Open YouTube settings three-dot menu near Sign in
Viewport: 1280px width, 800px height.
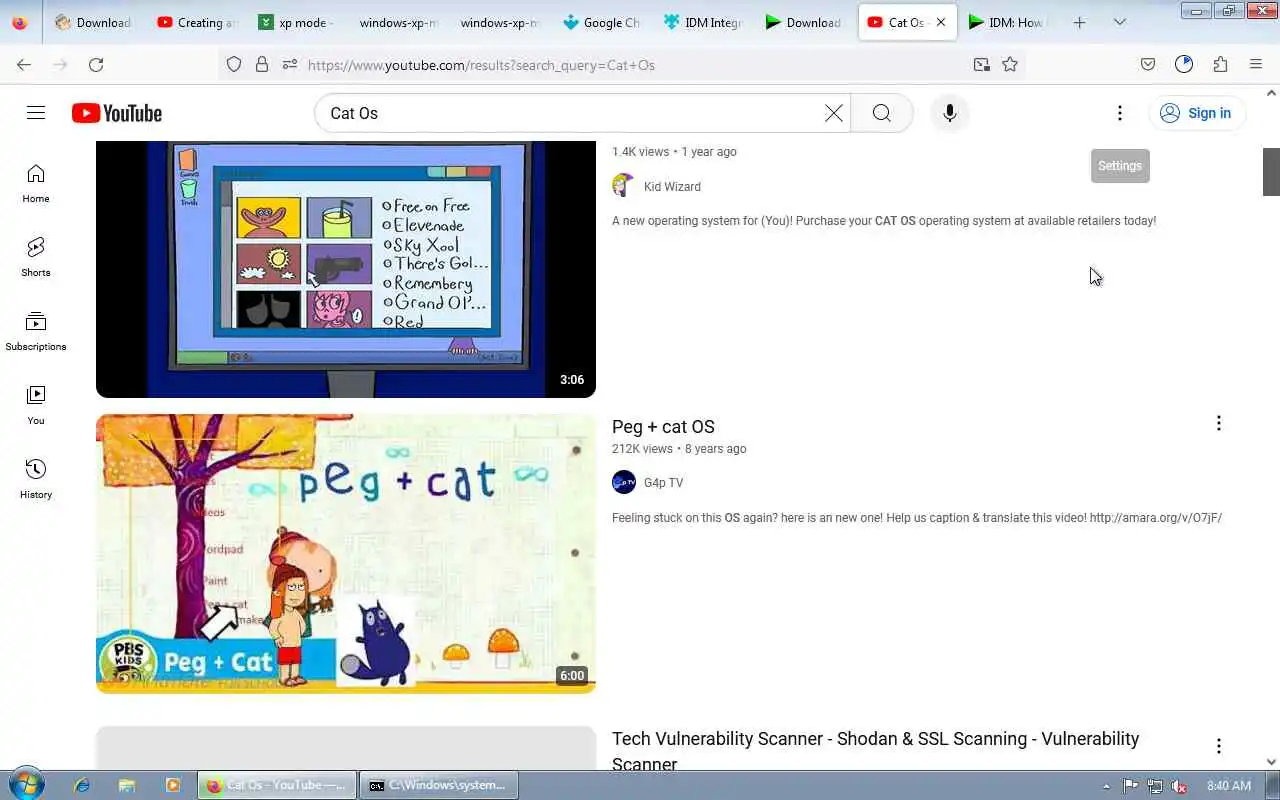[x=1120, y=113]
